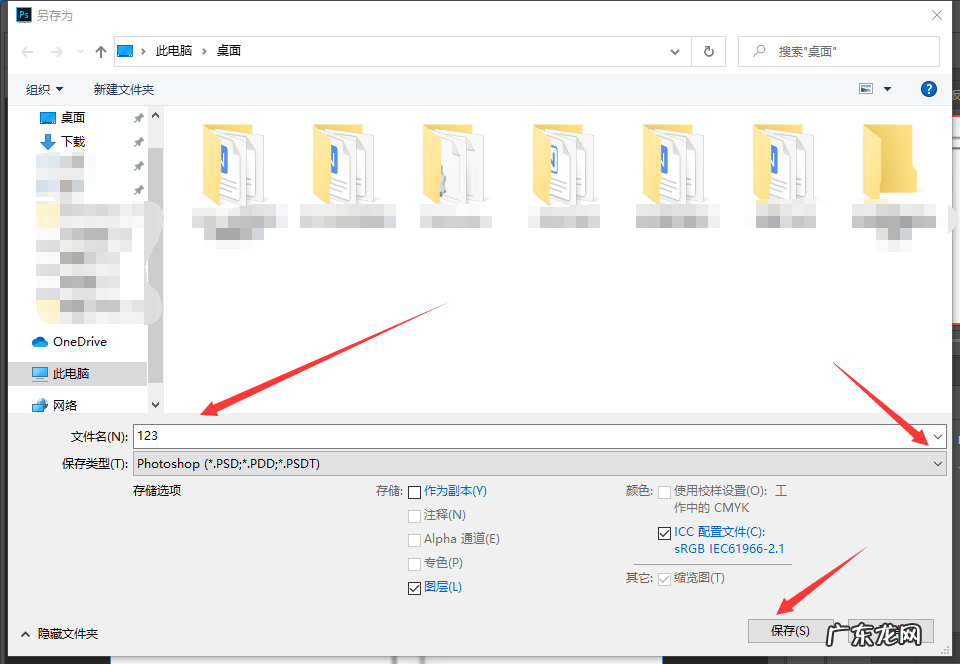Click the Photoshop icon in title bar
This screenshot has width=960, height=664.
23,15
